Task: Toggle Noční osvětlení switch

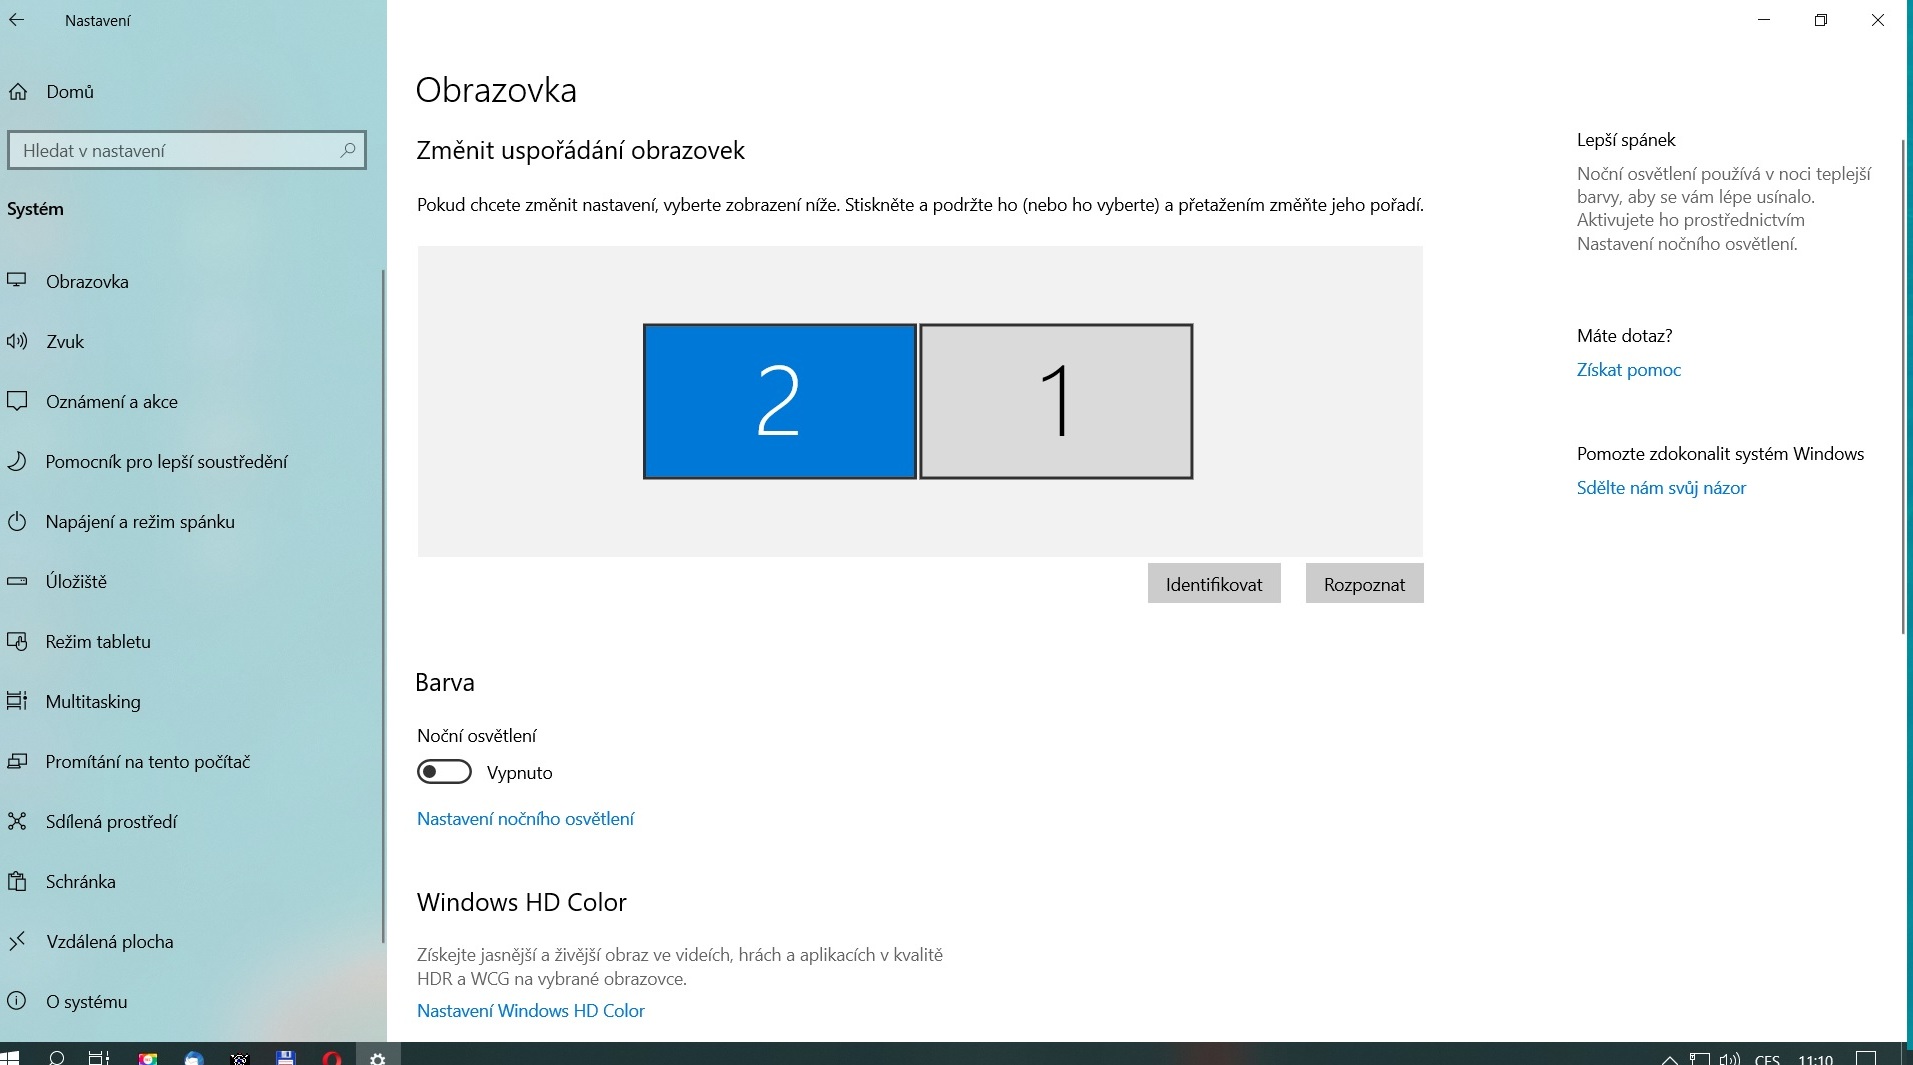Action: pos(444,772)
